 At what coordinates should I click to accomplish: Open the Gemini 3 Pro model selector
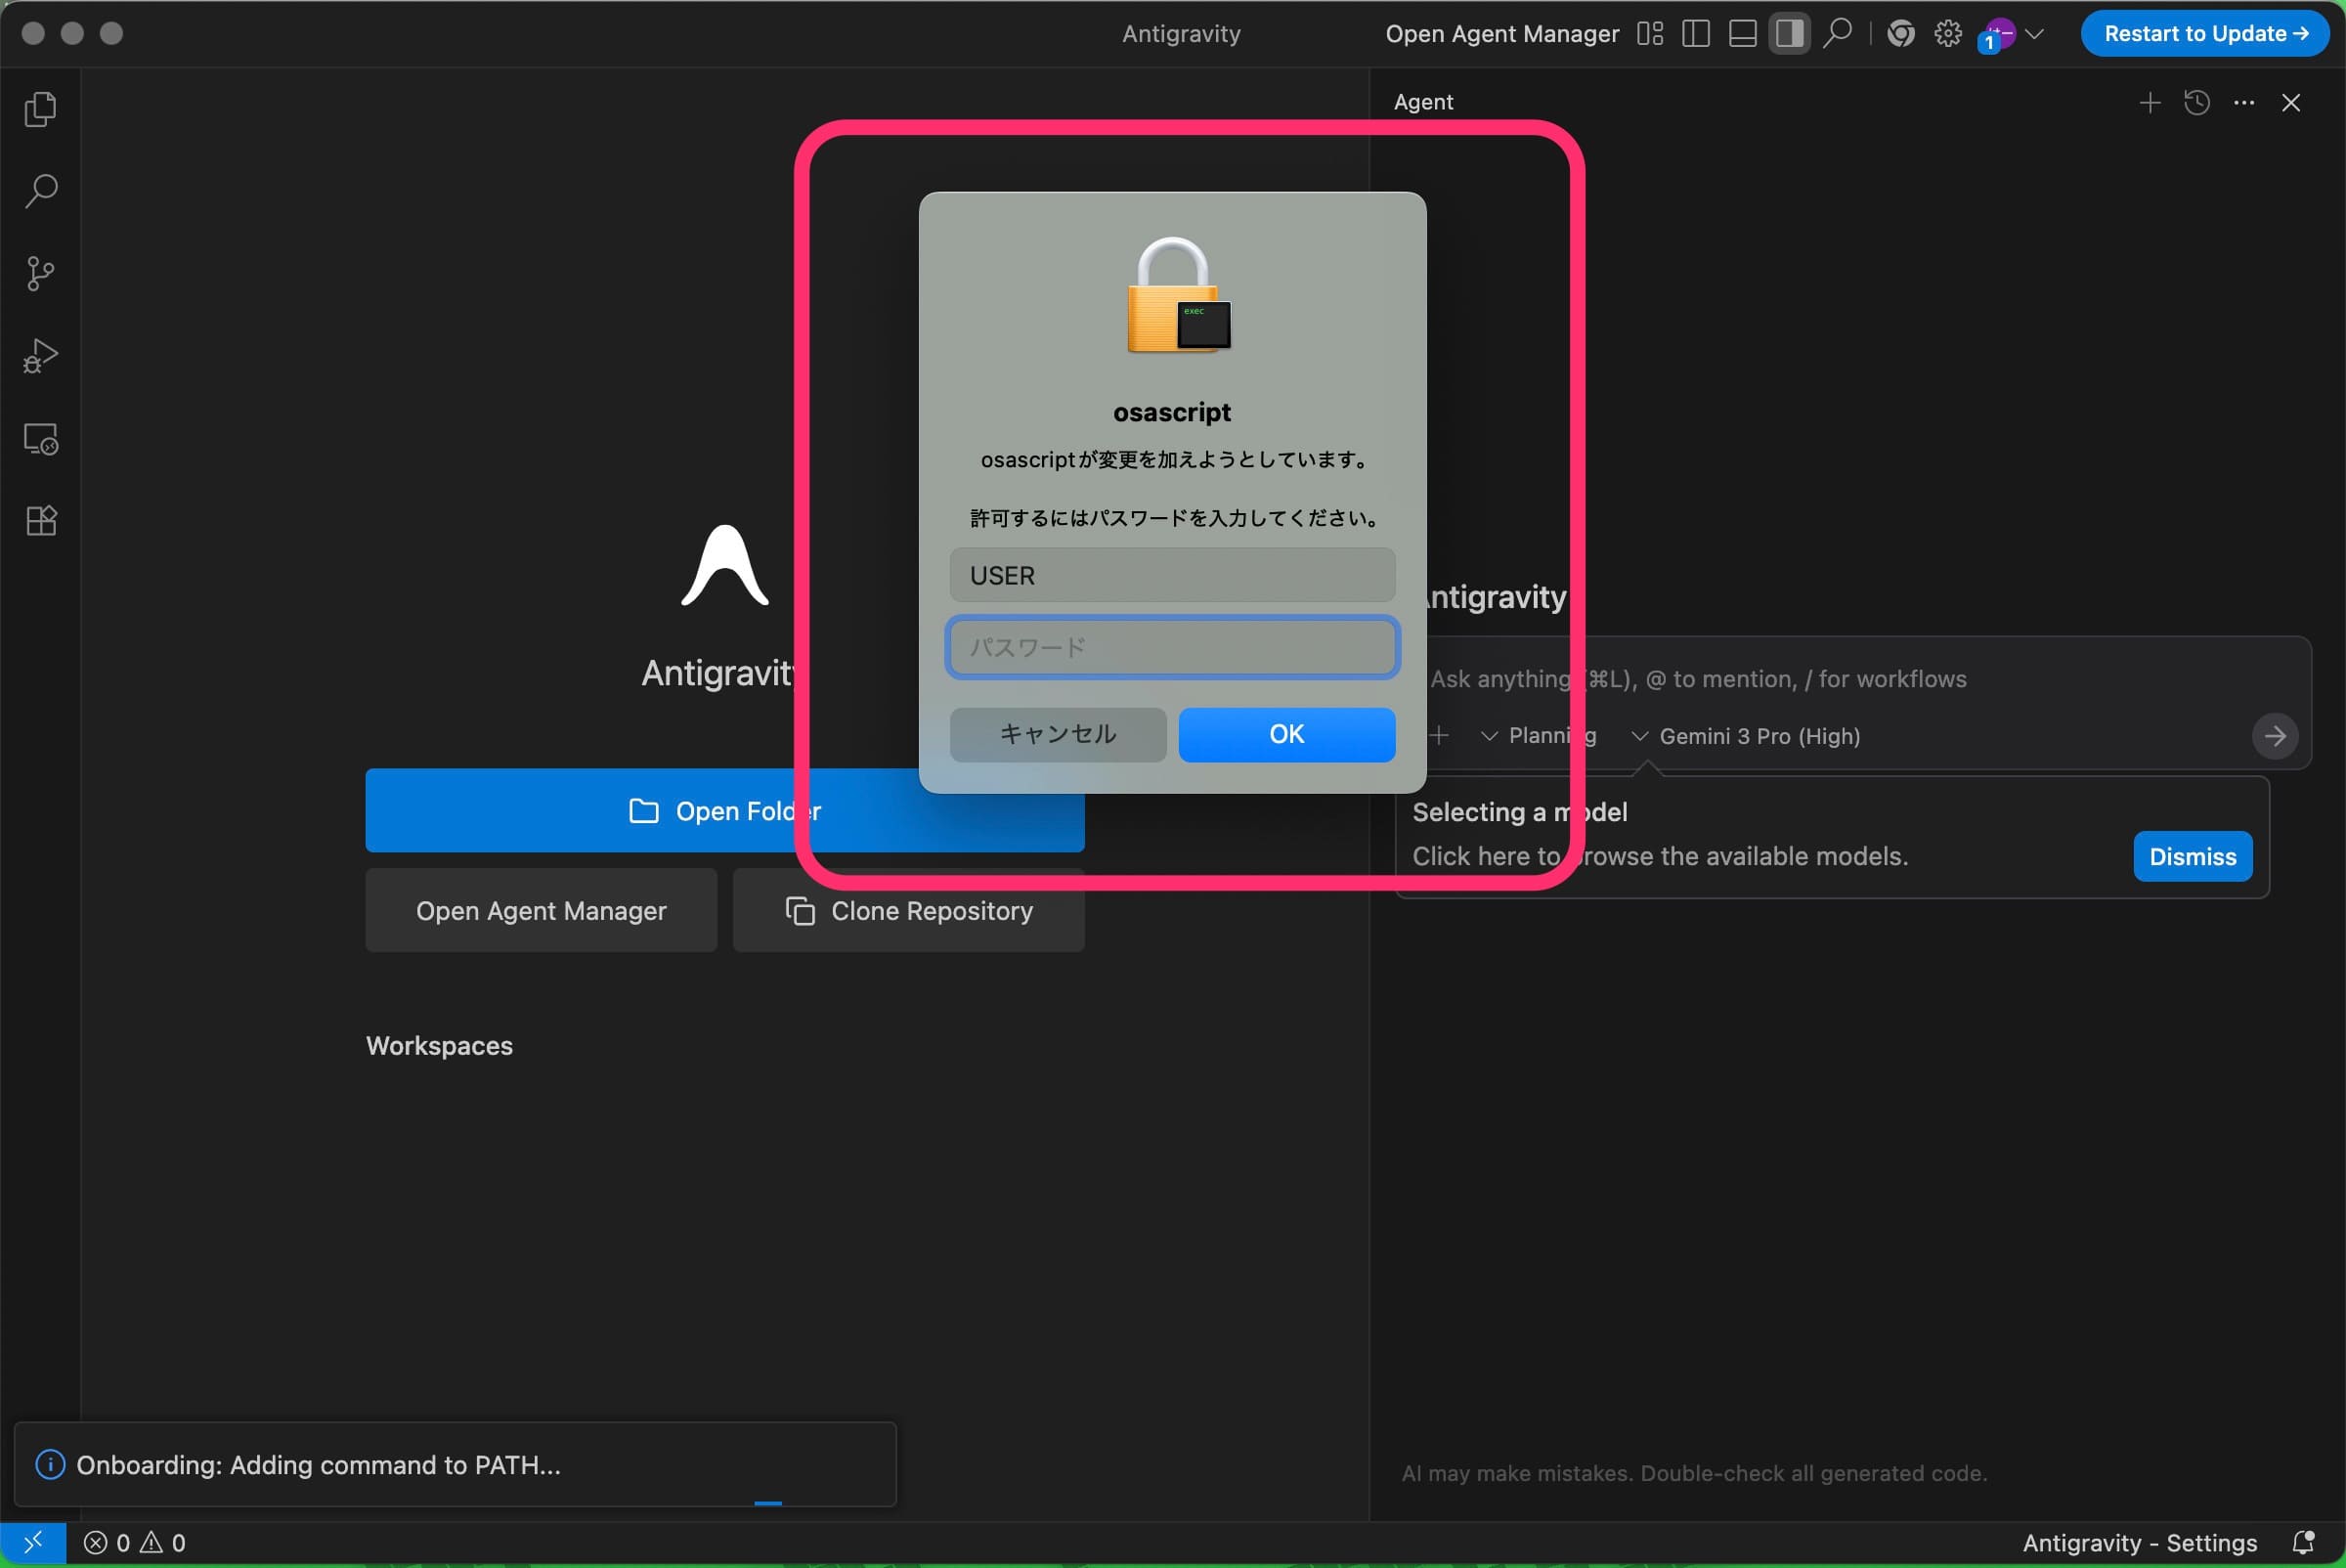coord(1745,736)
